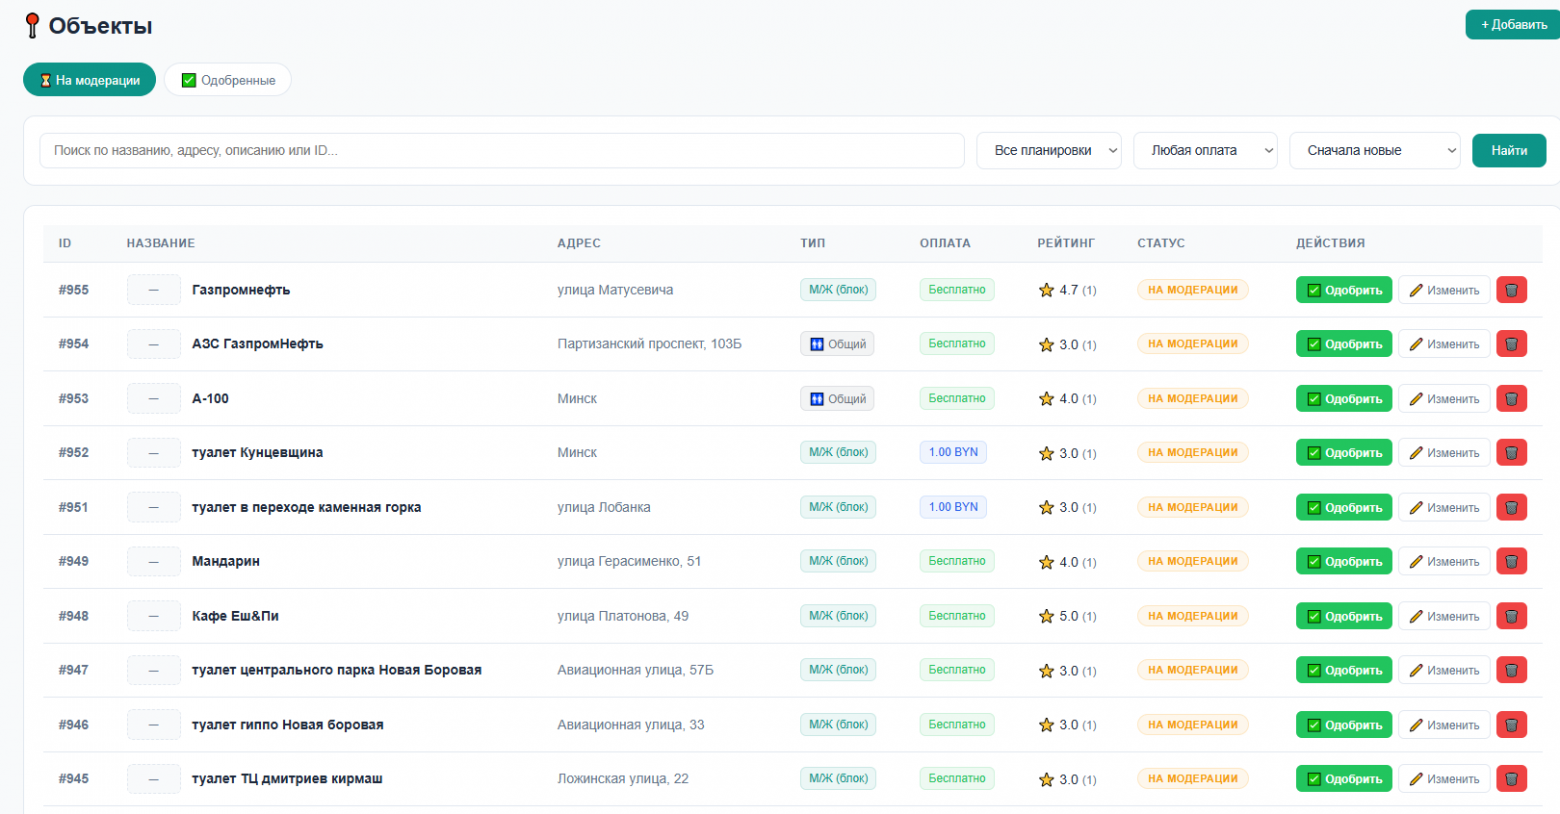Open Сначала новые sort dropdown
The height and width of the screenshot is (814, 1560).
tap(1375, 150)
